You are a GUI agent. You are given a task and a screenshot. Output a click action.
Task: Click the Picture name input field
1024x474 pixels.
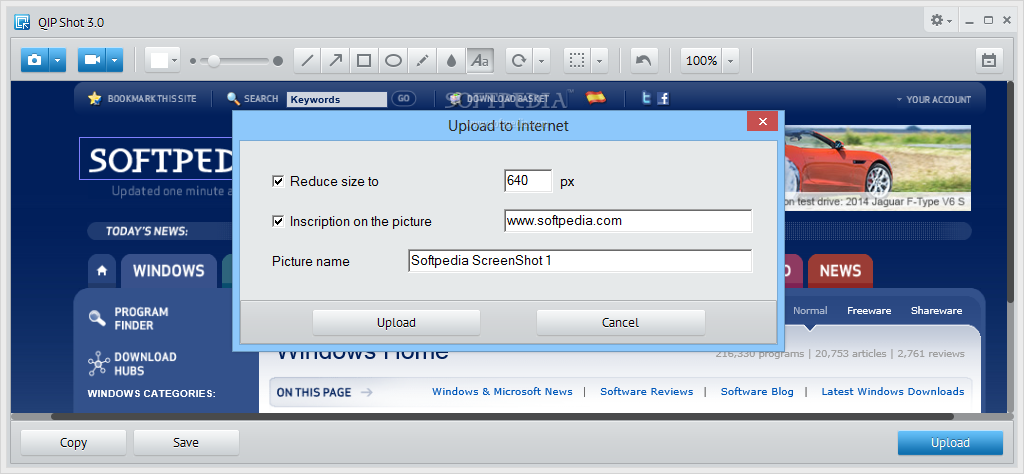pyautogui.click(x=580, y=261)
